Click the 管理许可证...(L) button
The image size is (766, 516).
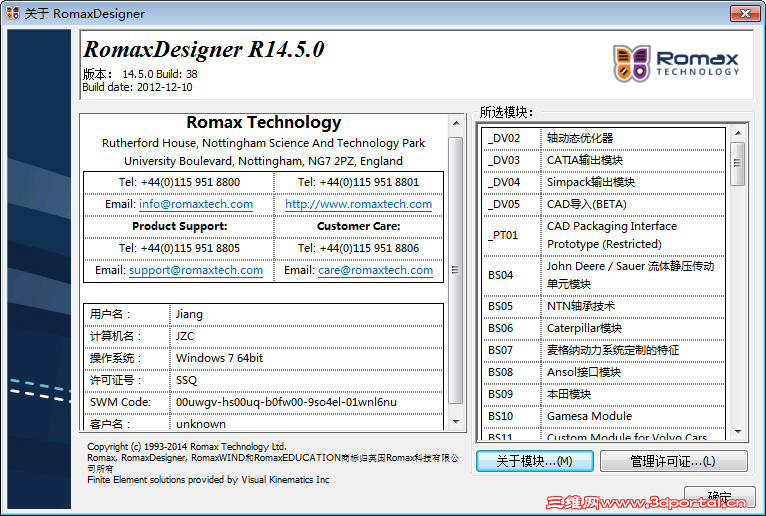[x=673, y=461]
